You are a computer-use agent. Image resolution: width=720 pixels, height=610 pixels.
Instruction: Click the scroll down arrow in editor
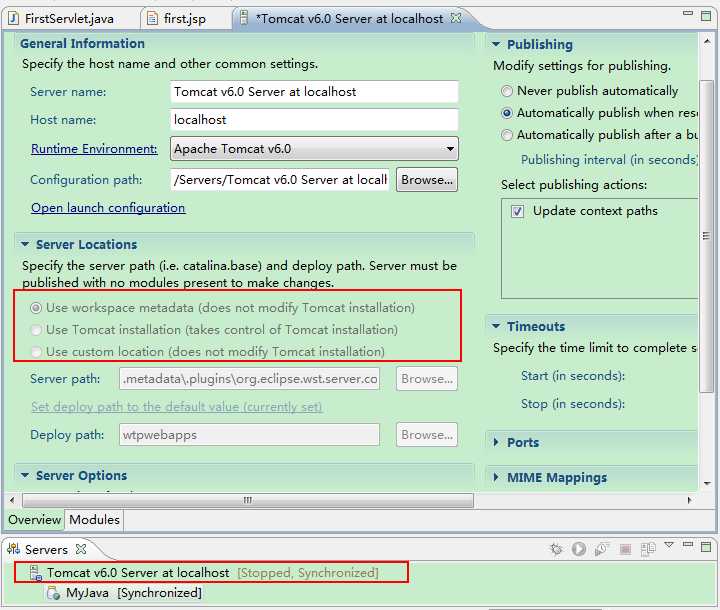click(707, 483)
